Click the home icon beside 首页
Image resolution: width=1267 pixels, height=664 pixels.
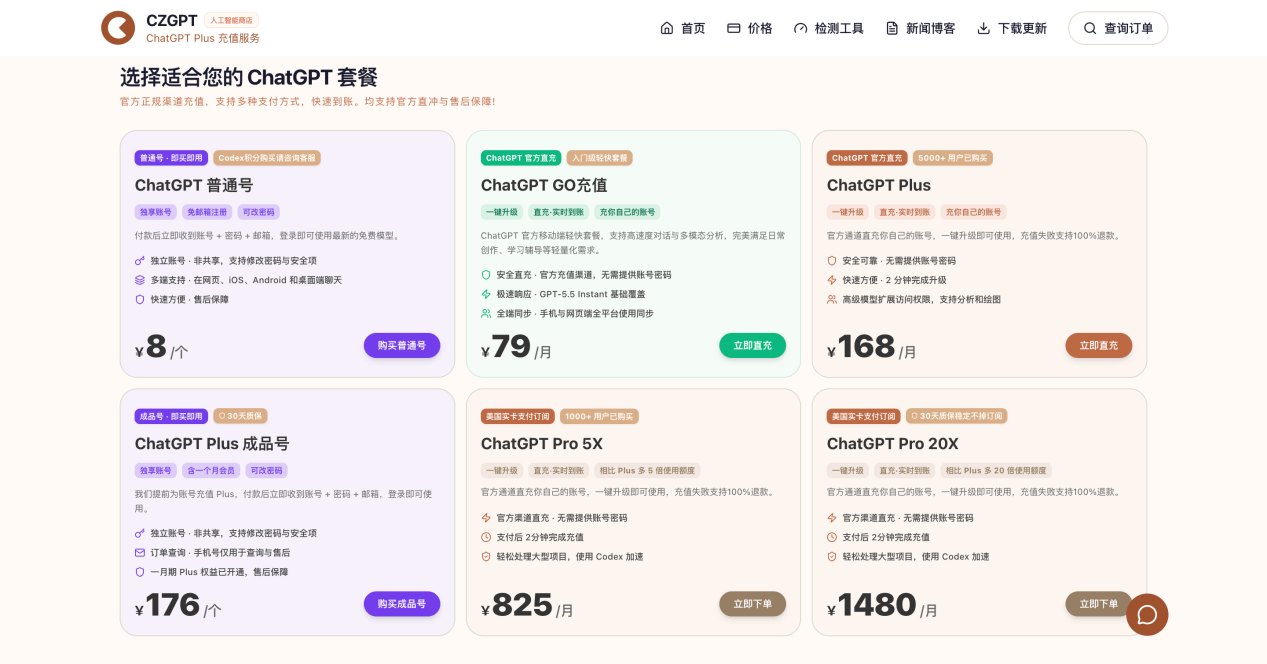pyautogui.click(x=667, y=28)
